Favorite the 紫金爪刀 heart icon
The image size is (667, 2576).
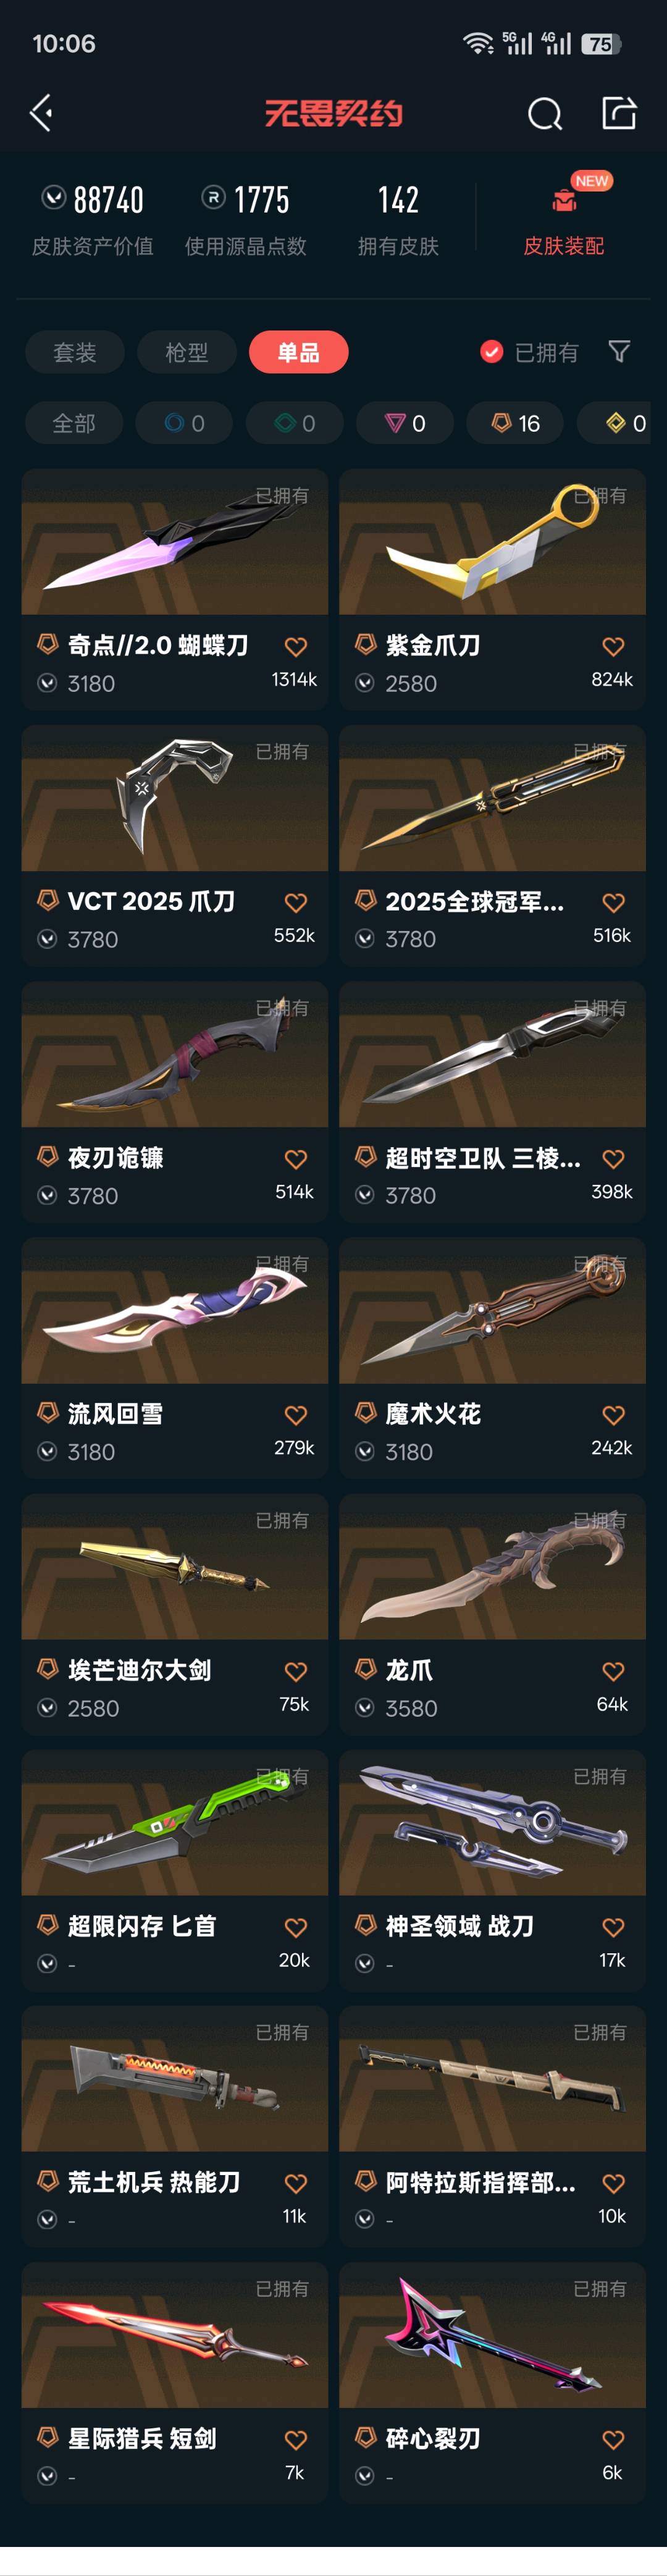click(613, 646)
